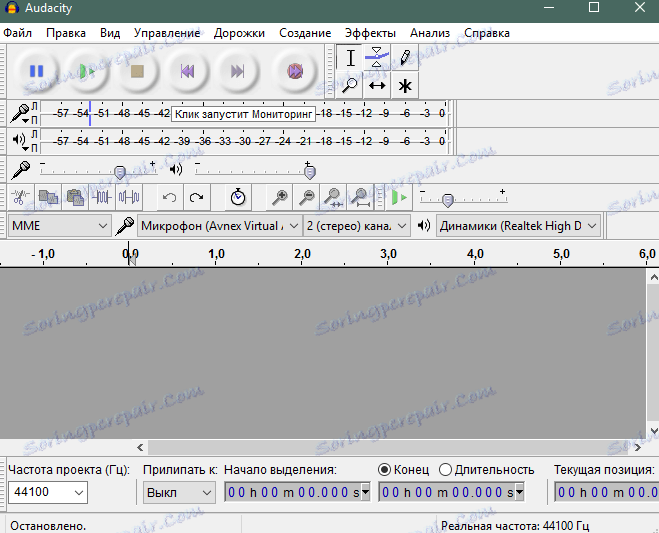Activate the Multi-tool asterisk icon
The image size is (659, 533).
click(x=405, y=85)
